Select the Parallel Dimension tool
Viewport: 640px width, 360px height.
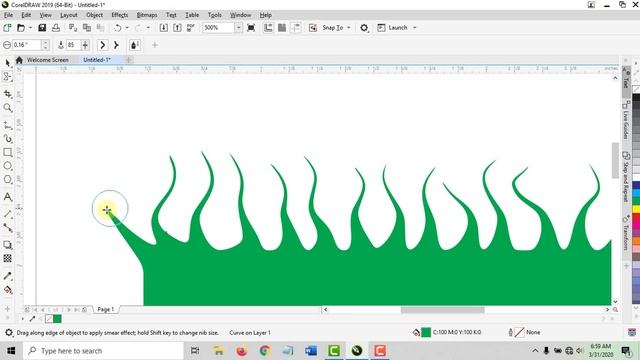(7, 214)
